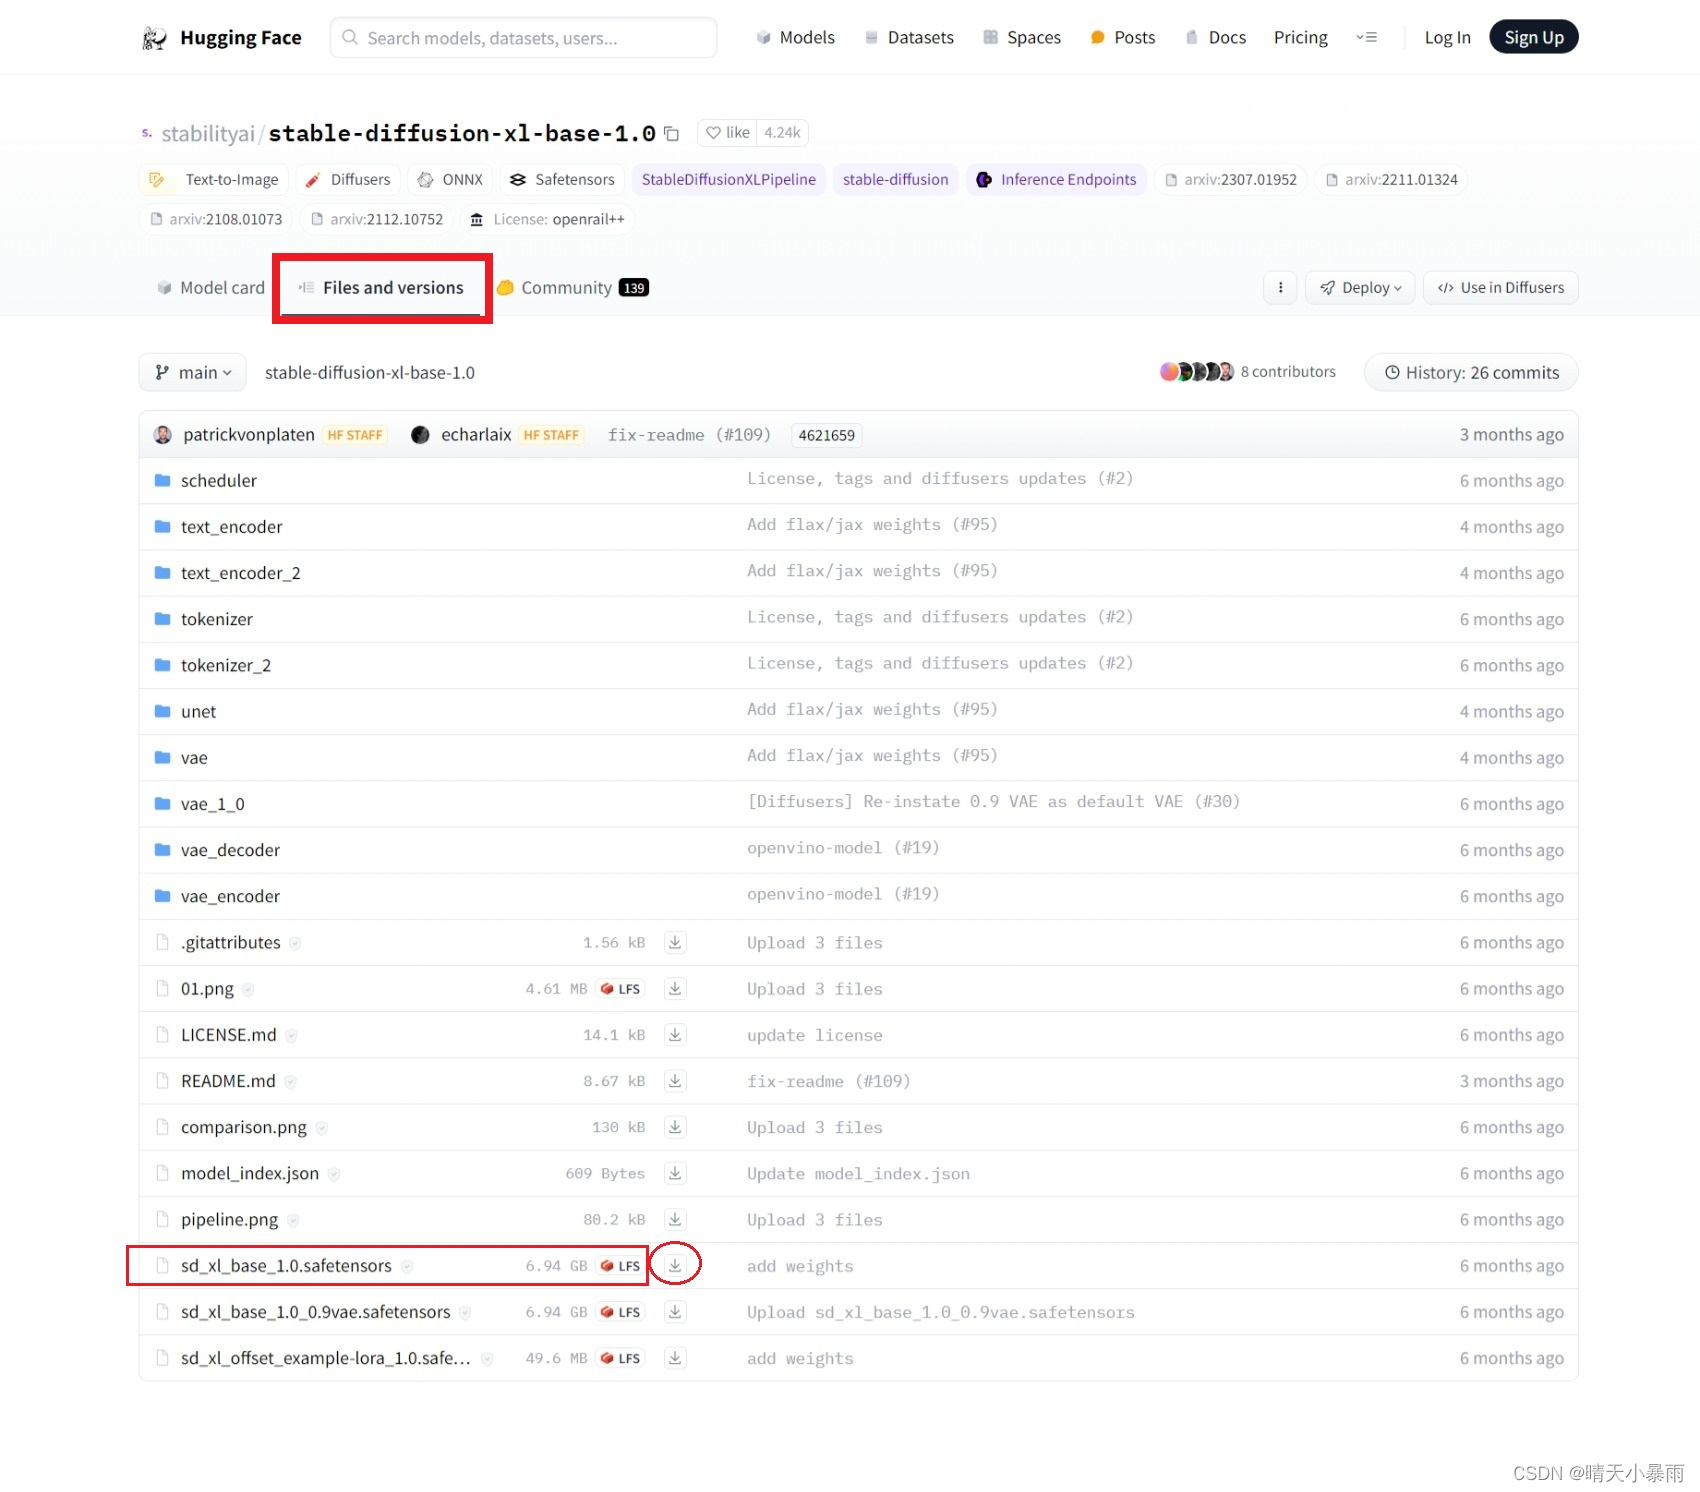This screenshot has height=1492, width=1700.
Task: Download sd_xl_offset_example-lora file via download icon
Action: (675, 1358)
